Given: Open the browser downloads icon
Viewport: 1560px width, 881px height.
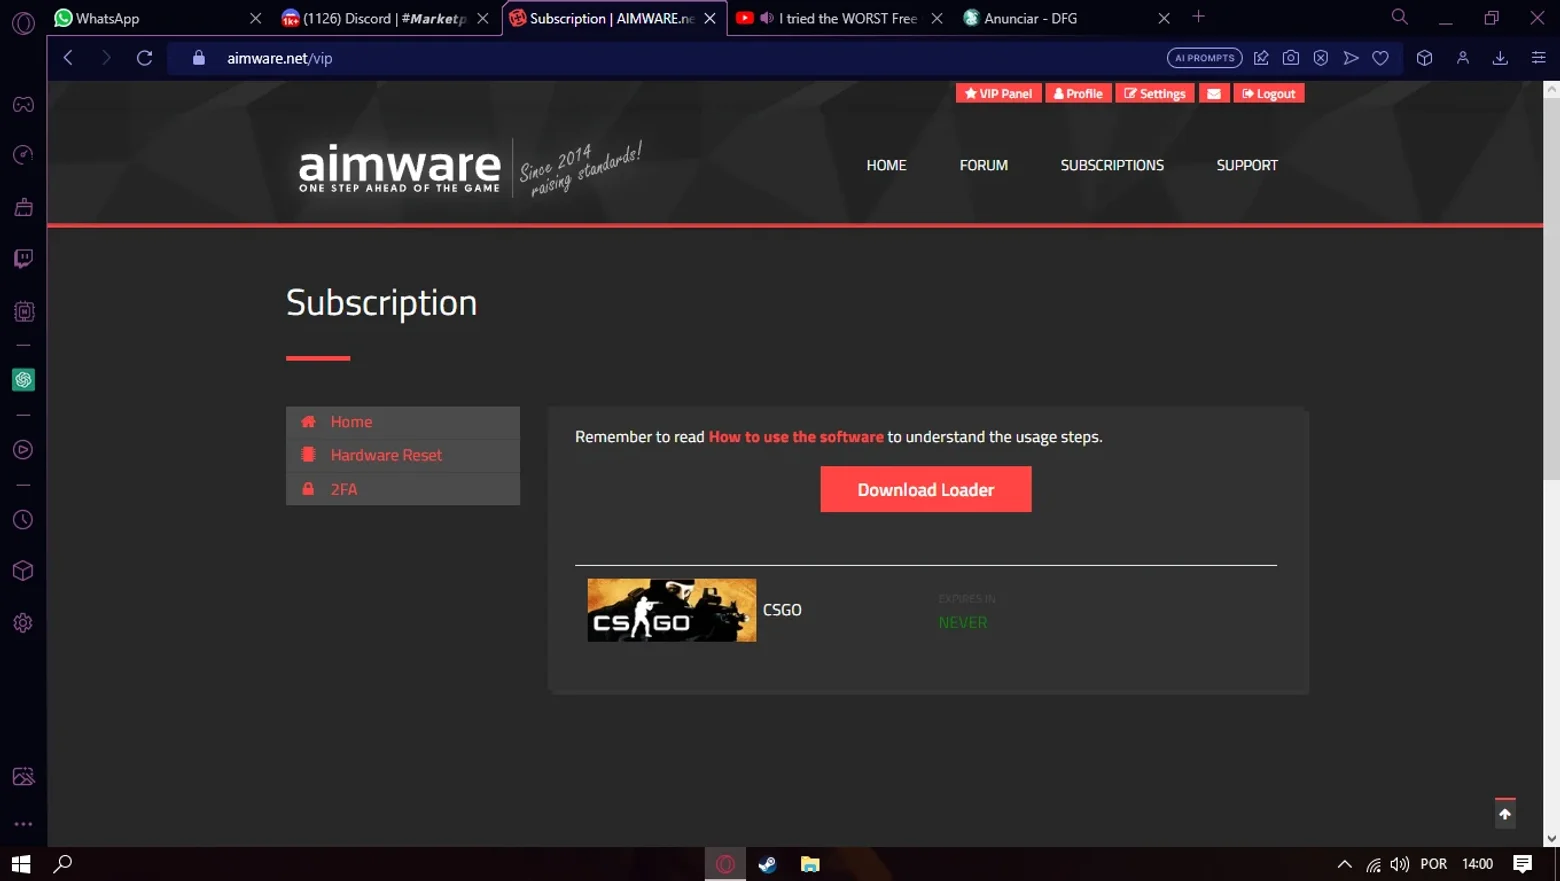Looking at the screenshot, I should coord(1500,58).
